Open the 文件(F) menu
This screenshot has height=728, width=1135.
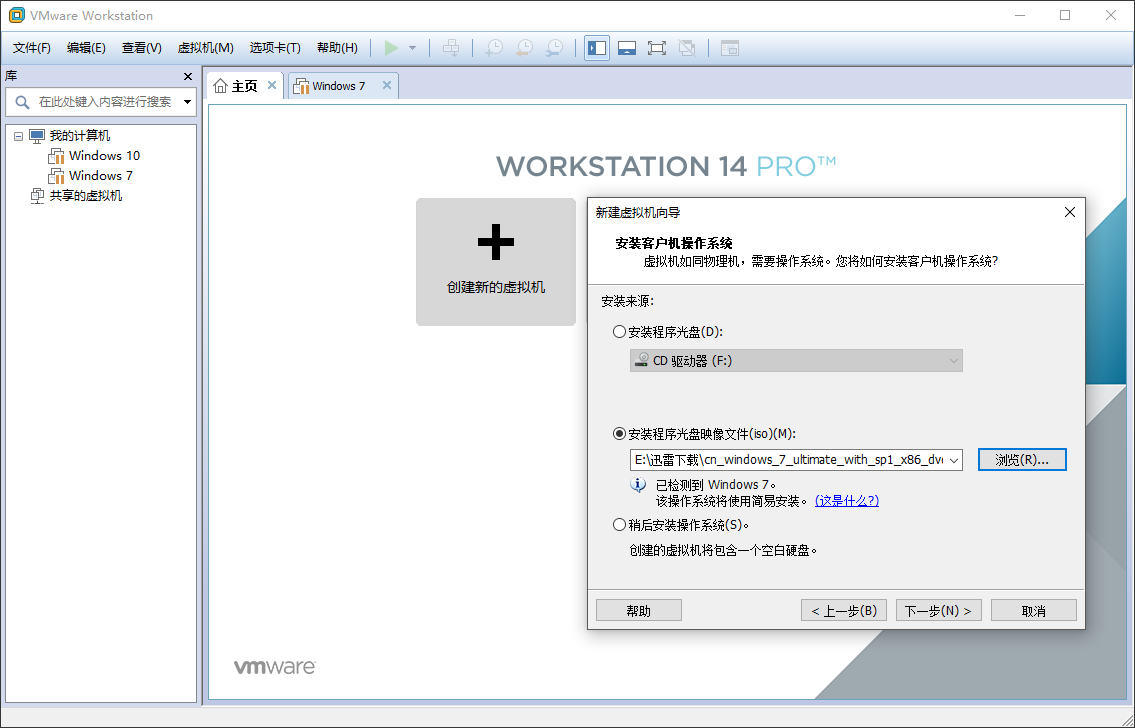[x=32, y=48]
